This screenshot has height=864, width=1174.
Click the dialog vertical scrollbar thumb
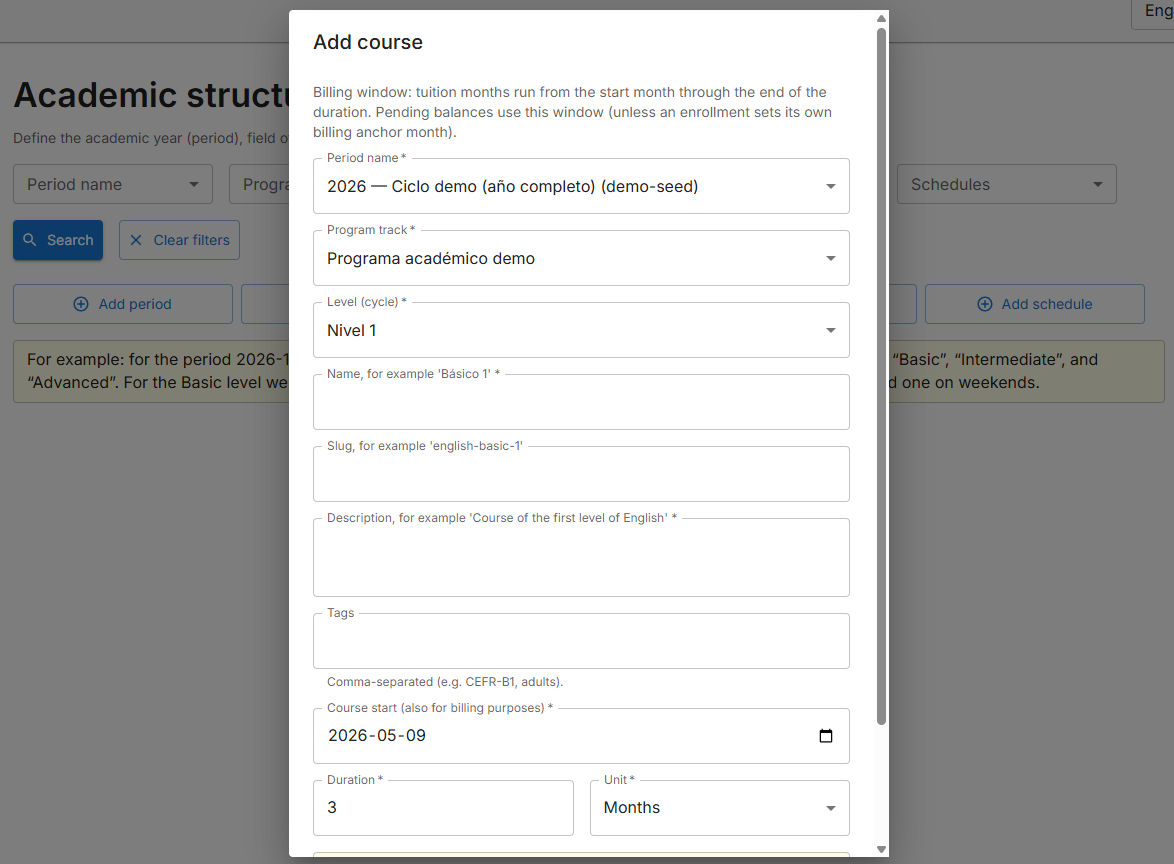pos(881,376)
